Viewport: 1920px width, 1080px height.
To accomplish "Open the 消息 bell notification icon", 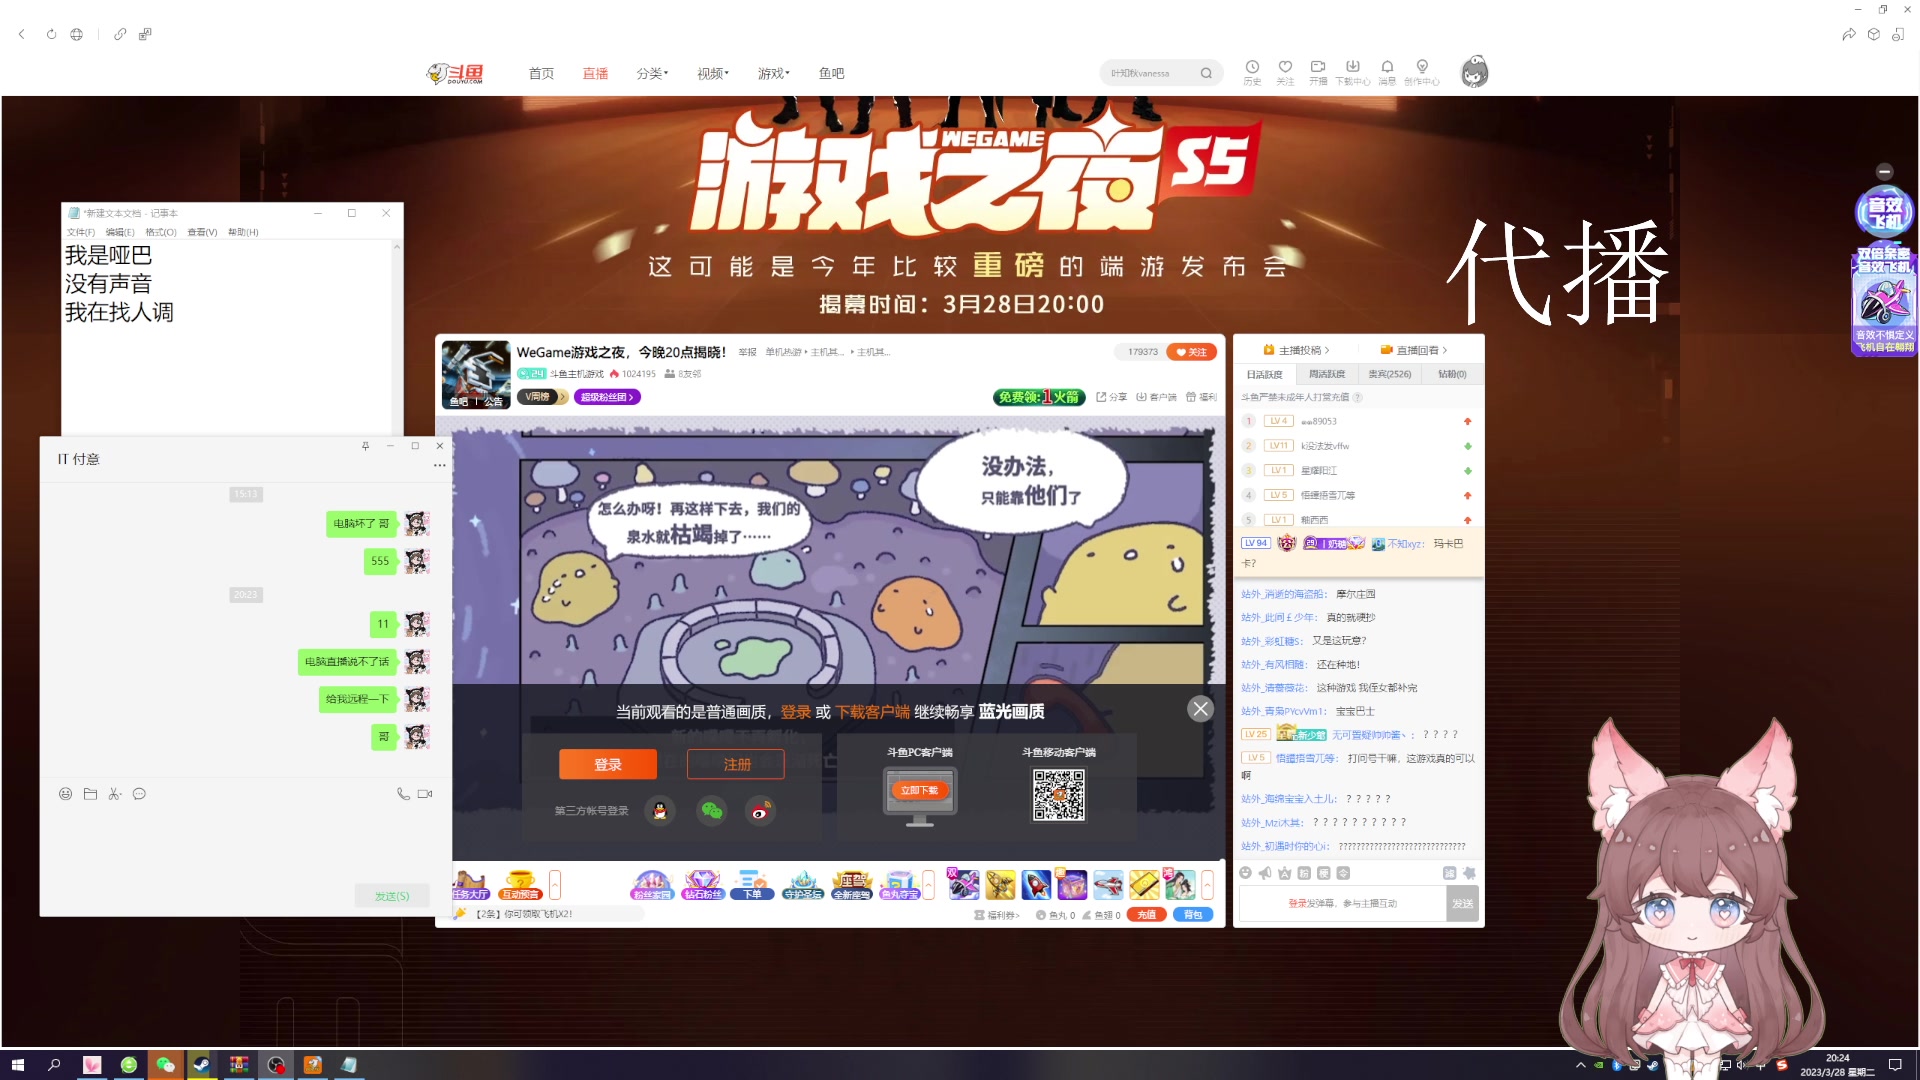I will [x=1387, y=72].
